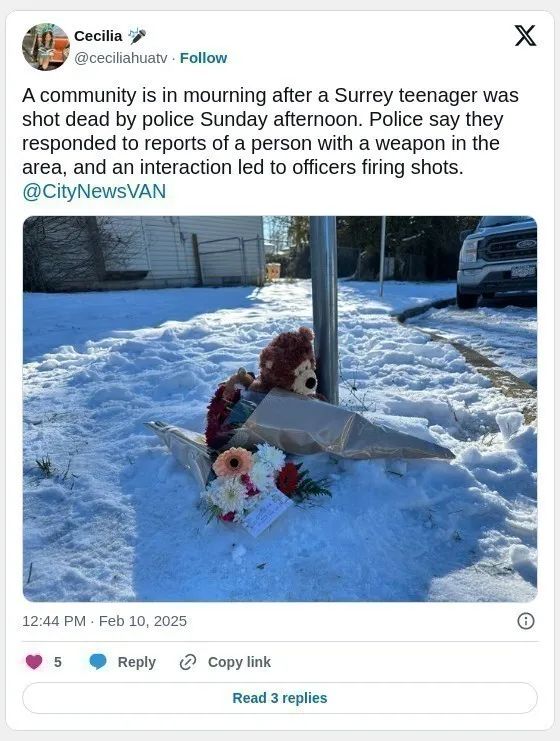Screen dimensions: 560x741
Task: Click the chain link copy icon
Action: tap(188, 662)
